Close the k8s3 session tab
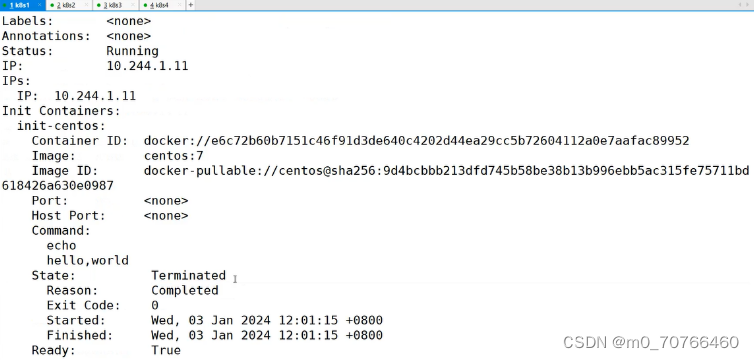The height and width of the screenshot is (360, 754). (x=133, y=5)
